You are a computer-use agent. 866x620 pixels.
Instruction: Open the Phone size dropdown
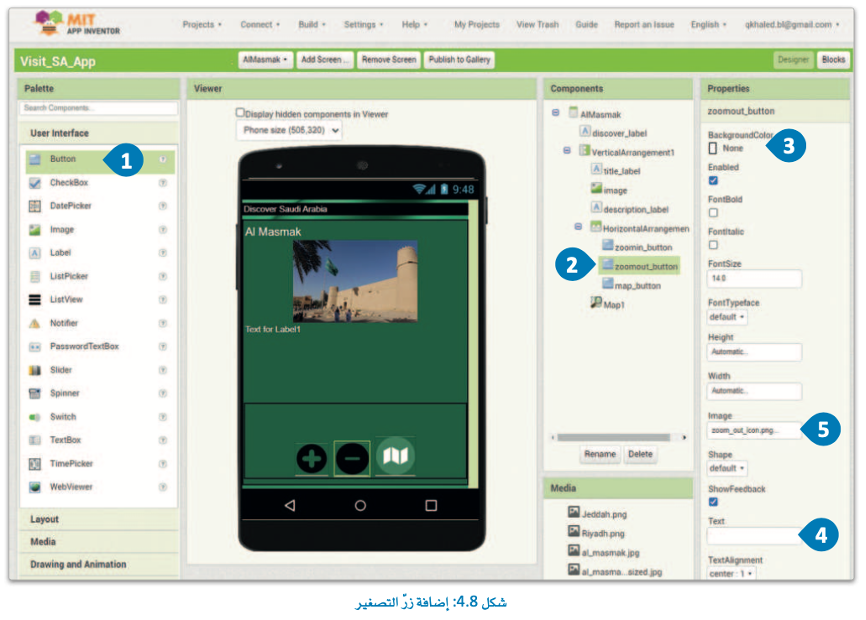pos(290,130)
